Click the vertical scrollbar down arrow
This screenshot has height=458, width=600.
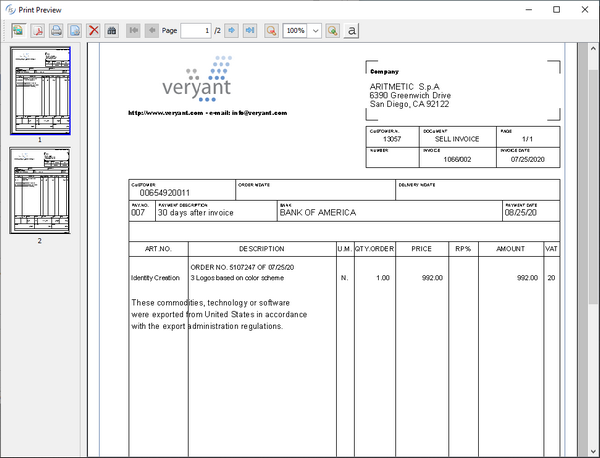pyautogui.click(x=593, y=451)
